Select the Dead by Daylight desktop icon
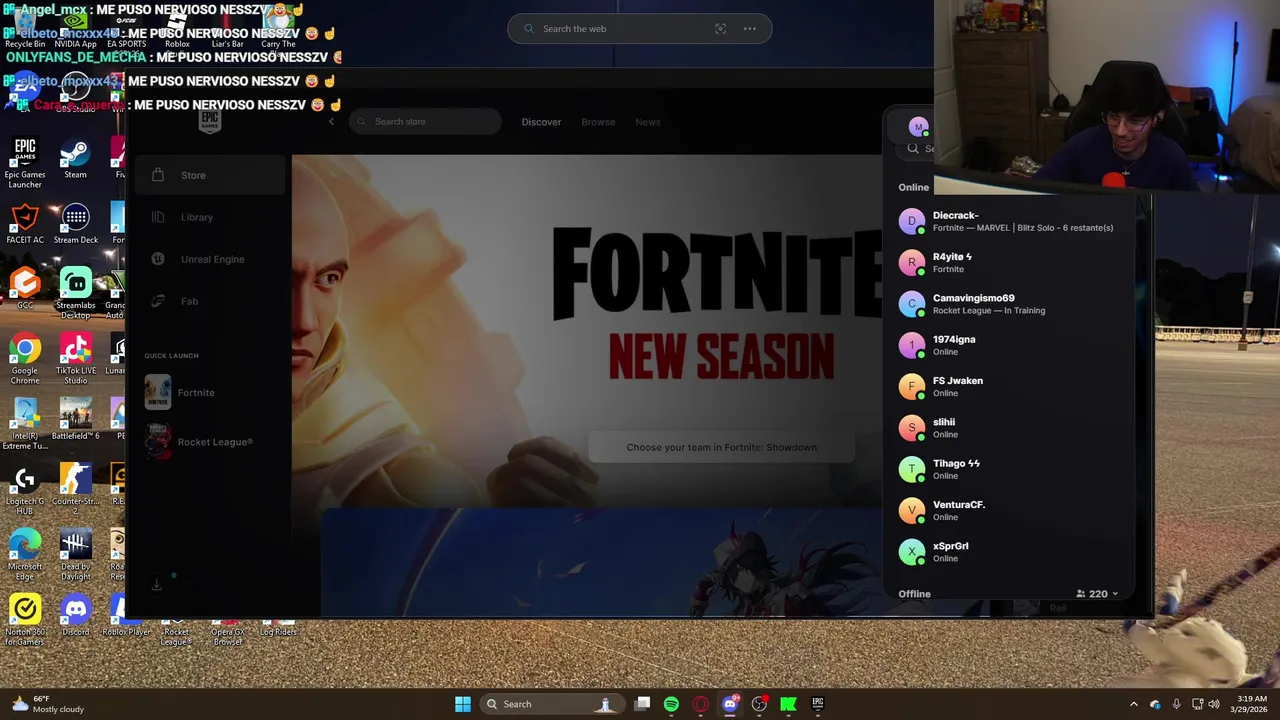1280x720 pixels. click(75, 555)
